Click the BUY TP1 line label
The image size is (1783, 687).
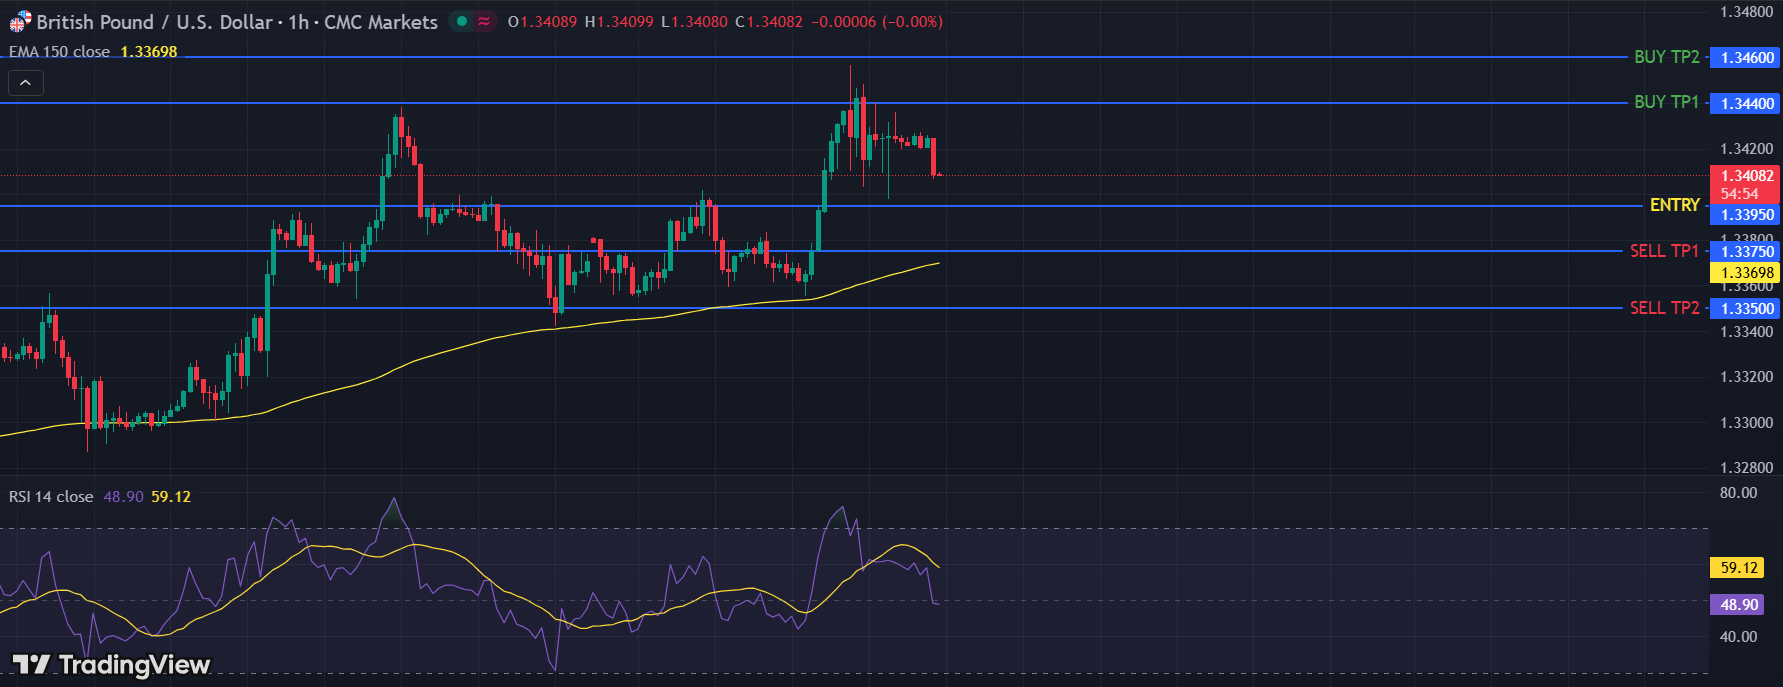click(1666, 102)
